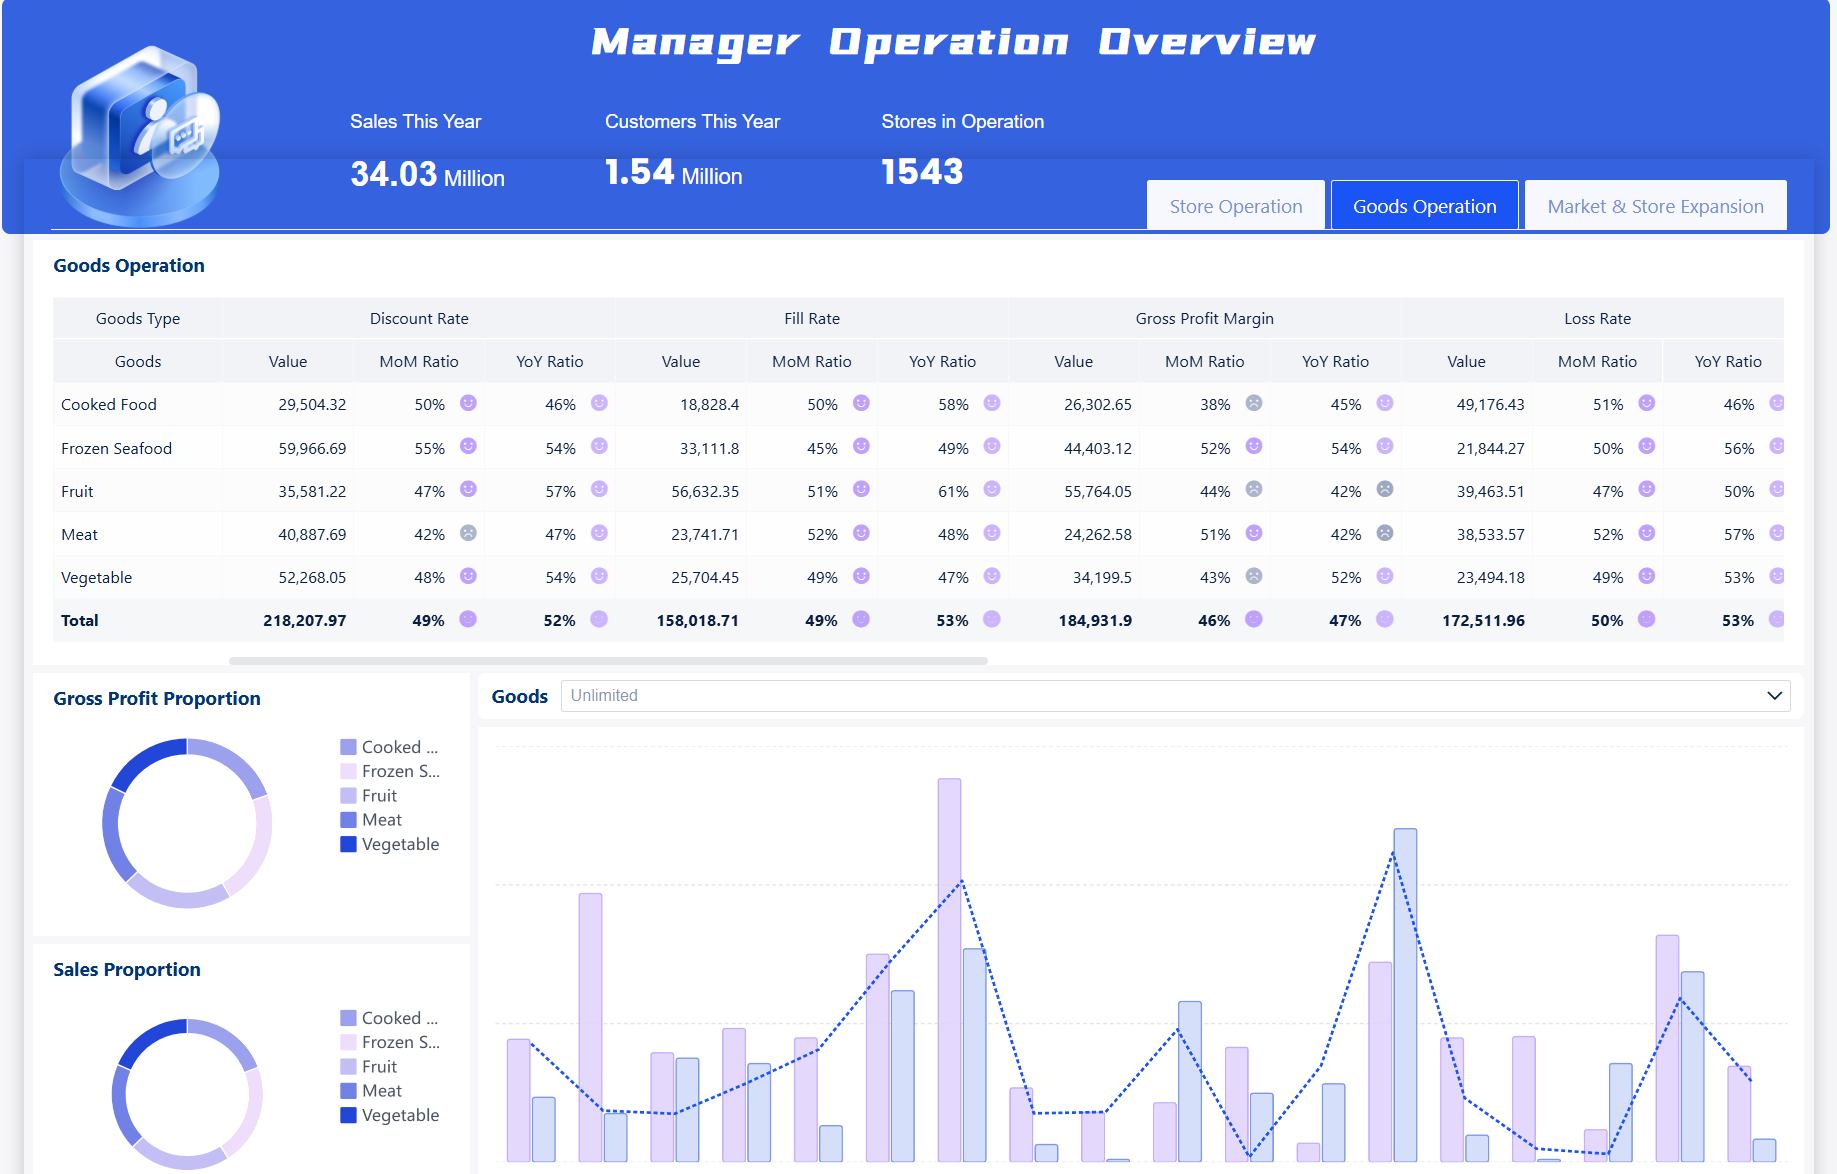The width and height of the screenshot is (1837, 1174).
Task: Click the smiley icon next to Frozen Seafood 55% MoM
Action: click(x=468, y=448)
